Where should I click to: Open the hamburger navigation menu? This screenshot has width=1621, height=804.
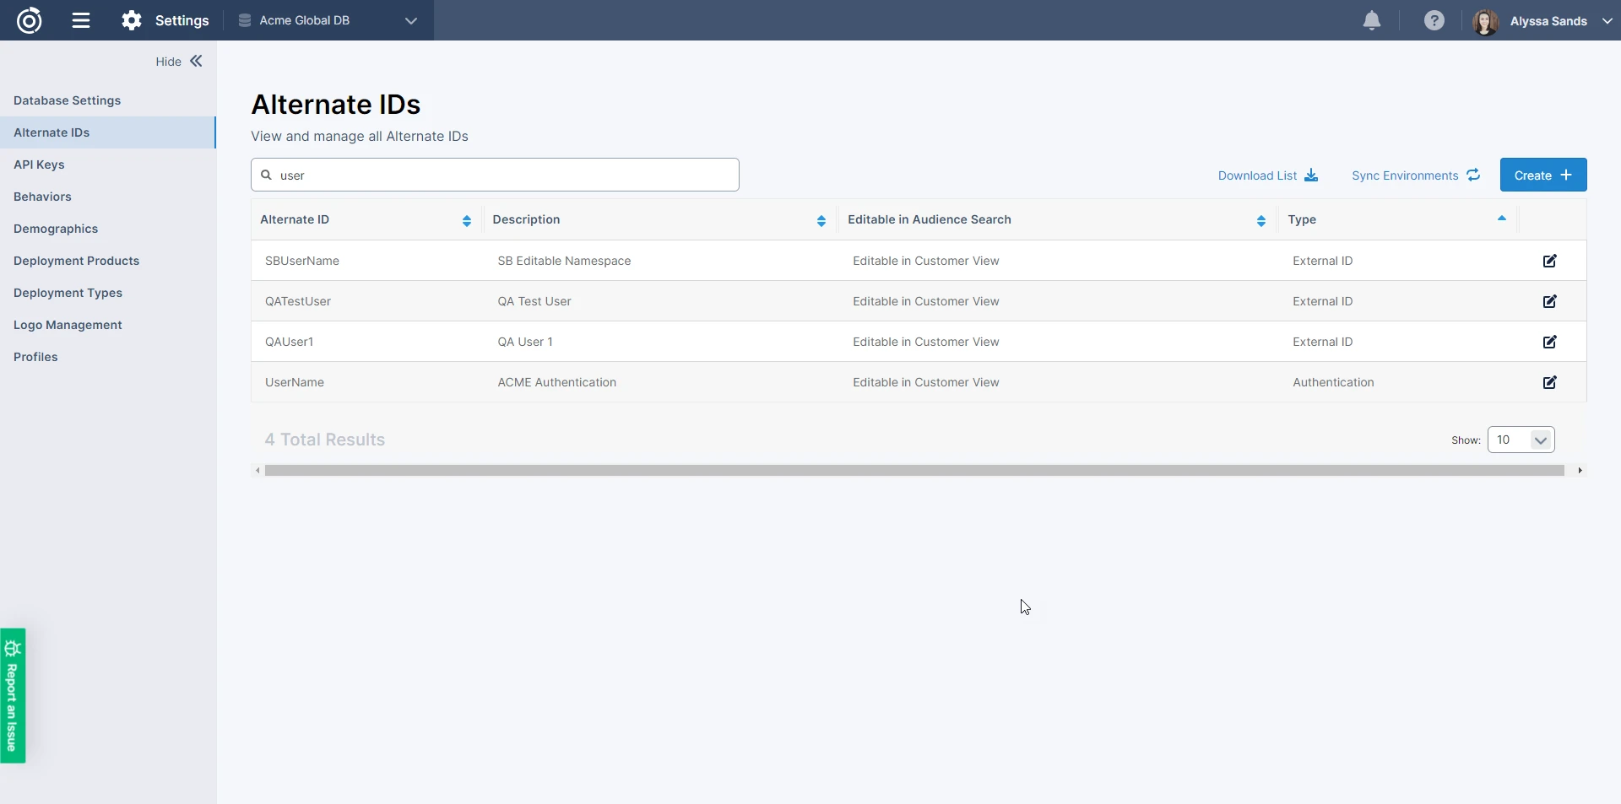(81, 21)
